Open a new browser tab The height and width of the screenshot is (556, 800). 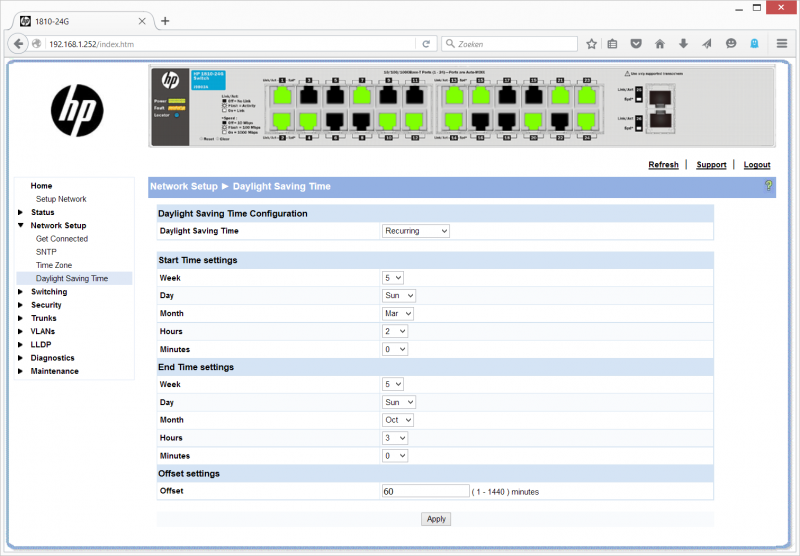pyautogui.click(x=165, y=21)
